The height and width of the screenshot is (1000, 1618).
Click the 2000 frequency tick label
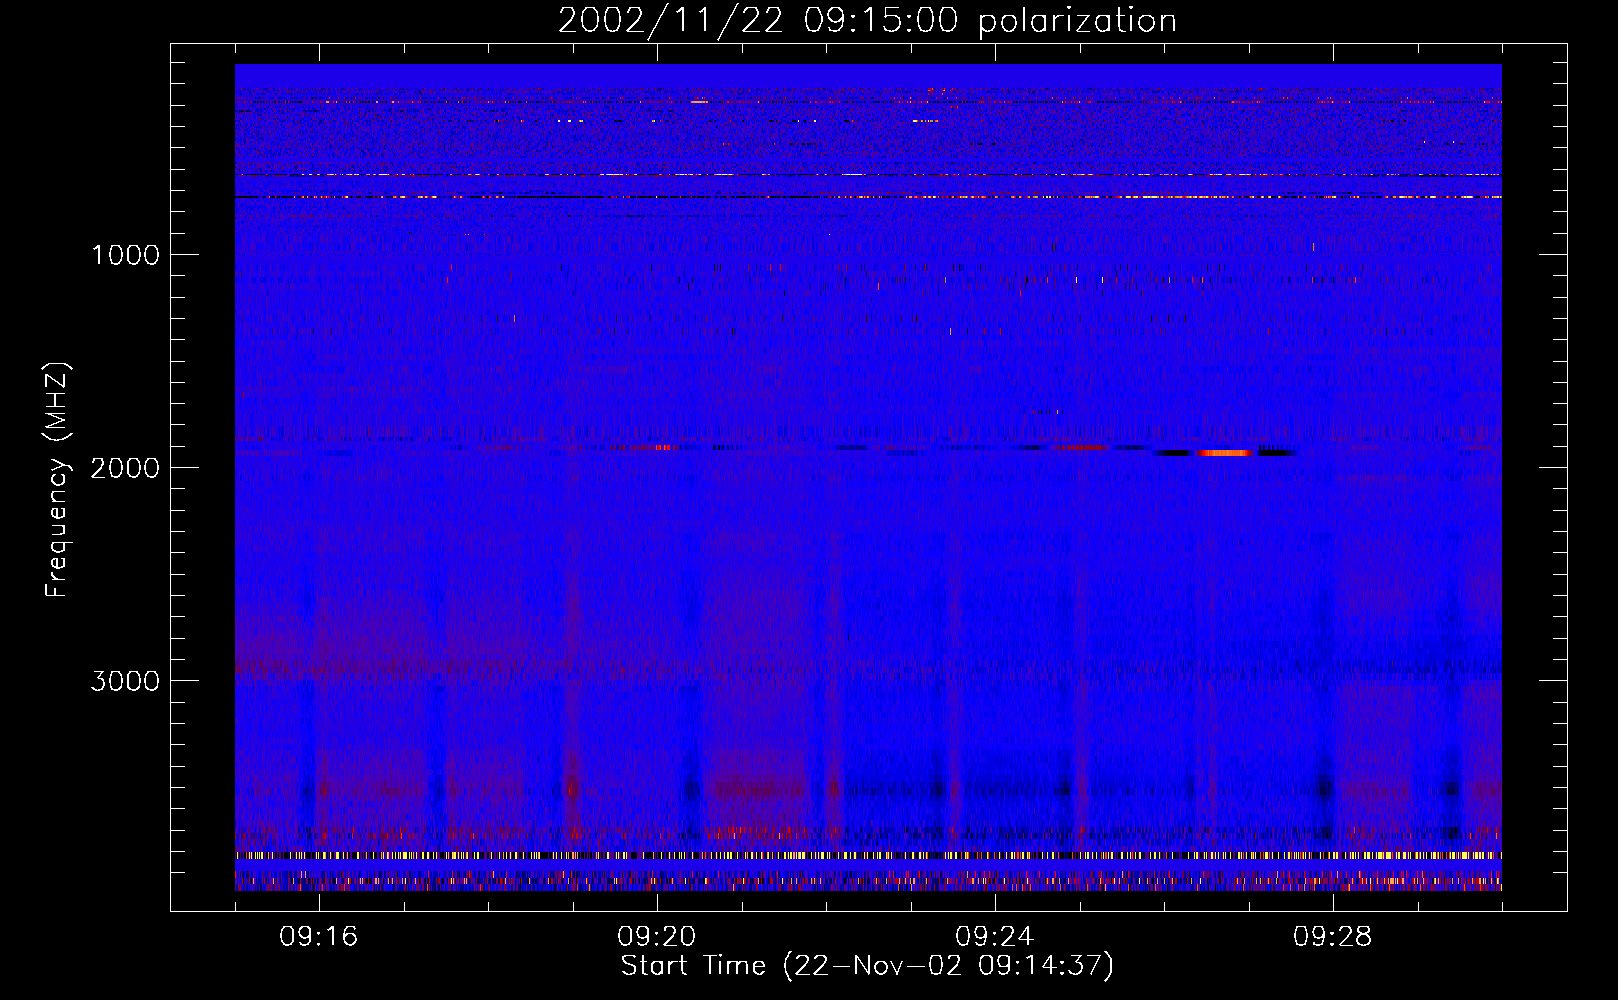pyautogui.click(x=125, y=468)
